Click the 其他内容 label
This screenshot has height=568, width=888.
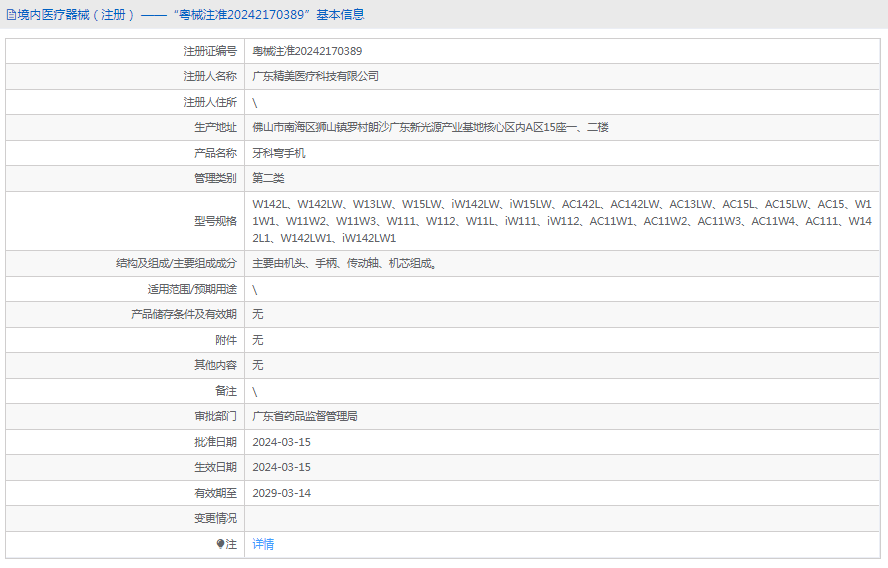pos(215,365)
